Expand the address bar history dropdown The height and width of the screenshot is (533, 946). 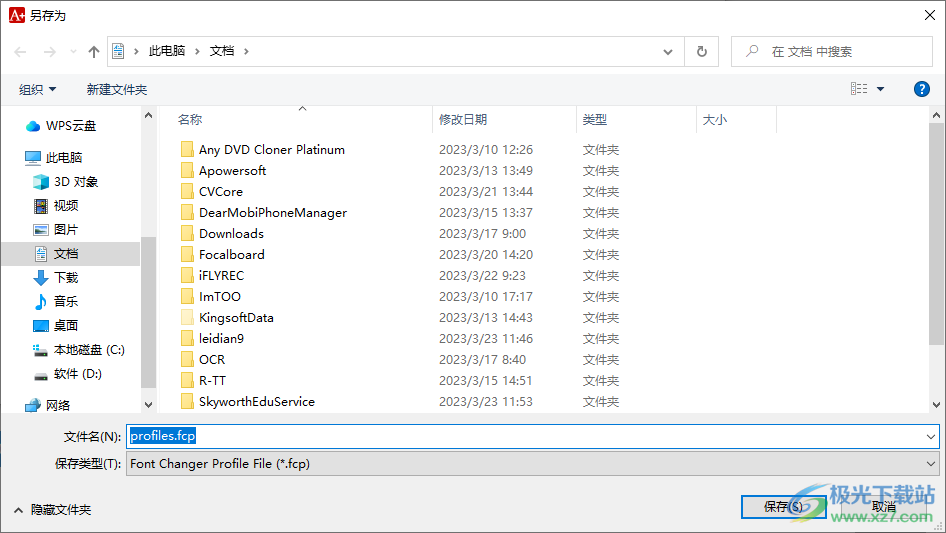coord(668,52)
